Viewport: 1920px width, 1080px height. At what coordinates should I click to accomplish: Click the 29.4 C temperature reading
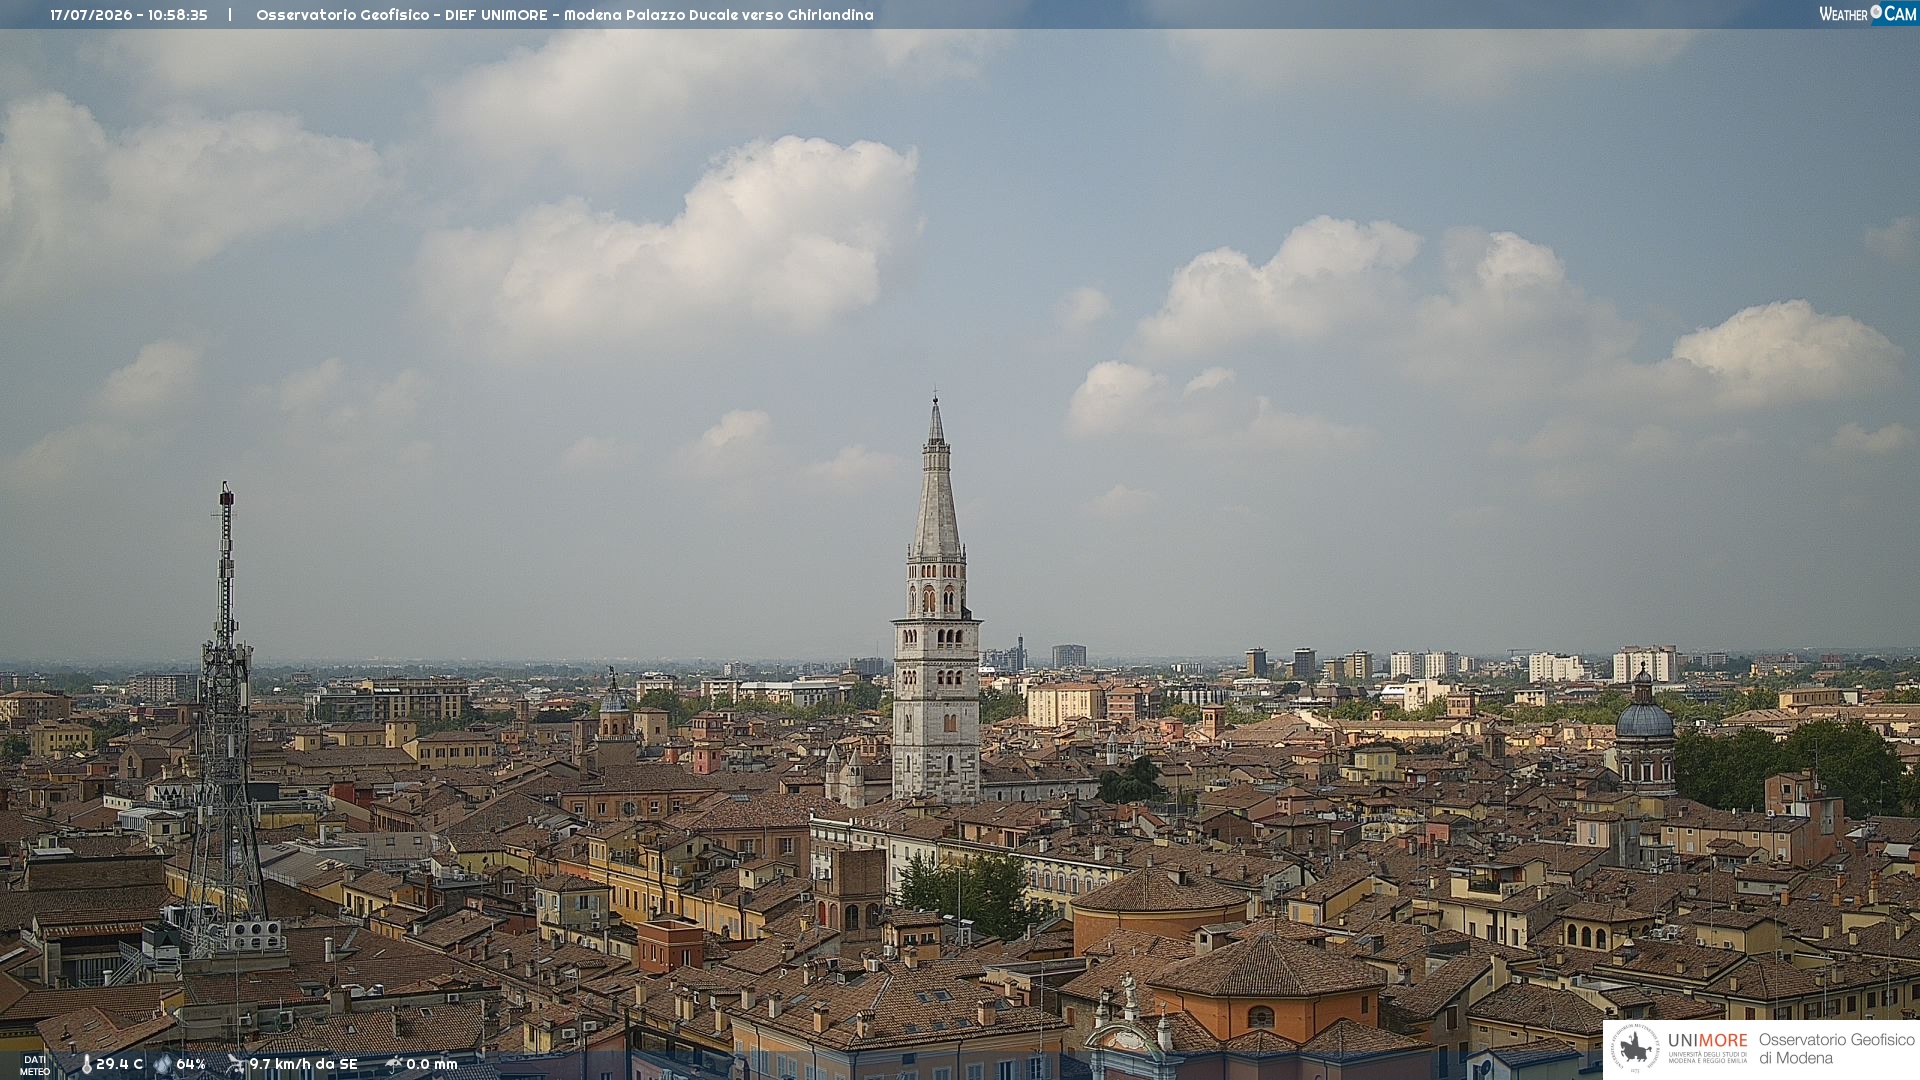(119, 1064)
